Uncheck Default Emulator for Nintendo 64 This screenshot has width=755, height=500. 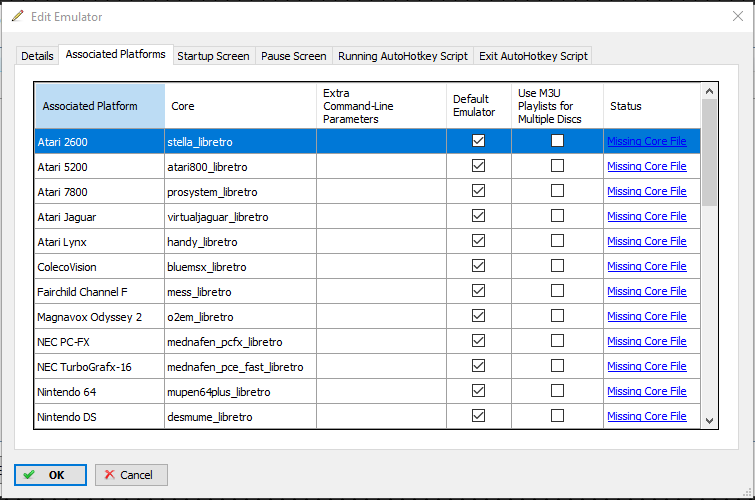(x=478, y=391)
